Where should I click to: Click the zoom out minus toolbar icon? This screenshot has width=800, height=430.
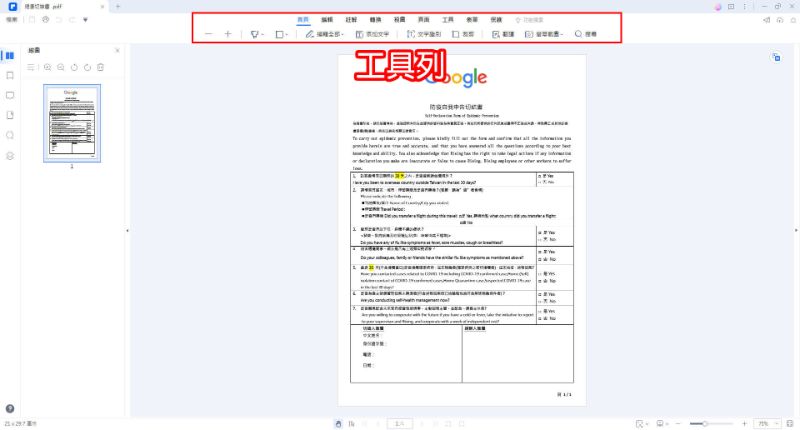pyautogui.click(x=208, y=34)
